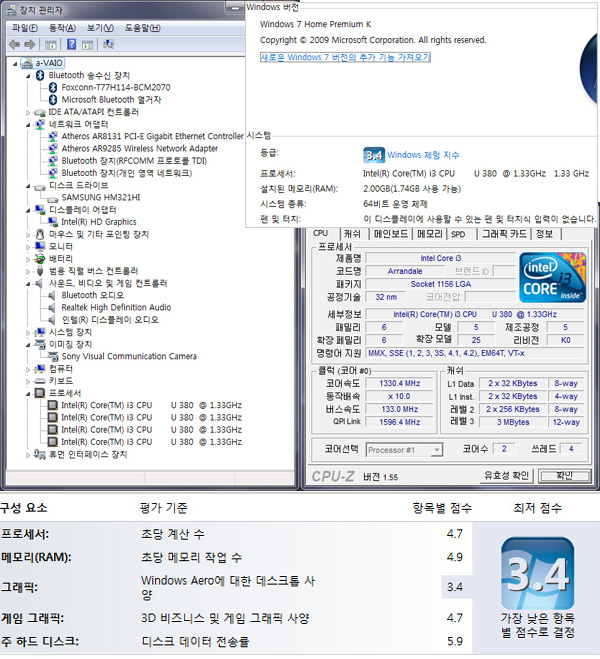Select 인텔(R) 디스플레이 오디오 device
This screenshot has height=659, width=600.
click(x=110, y=320)
